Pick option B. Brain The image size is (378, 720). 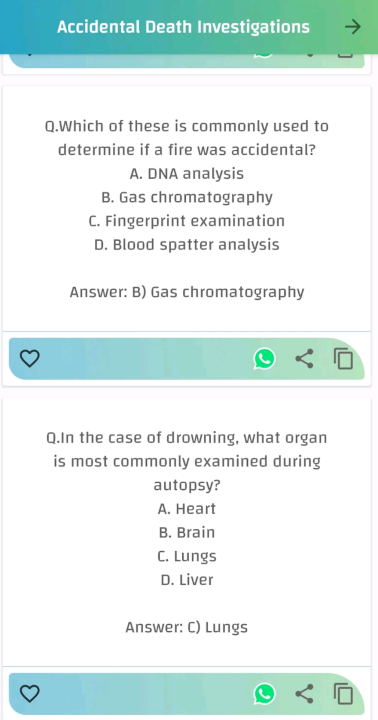(187, 533)
